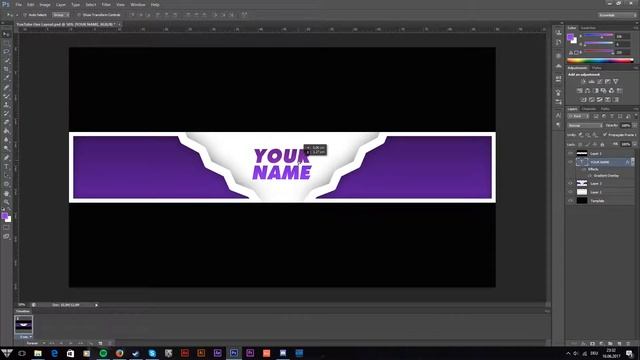Select the Move tool in the toolbox
Screen dimensions: 640x360
tap(6, 34)
